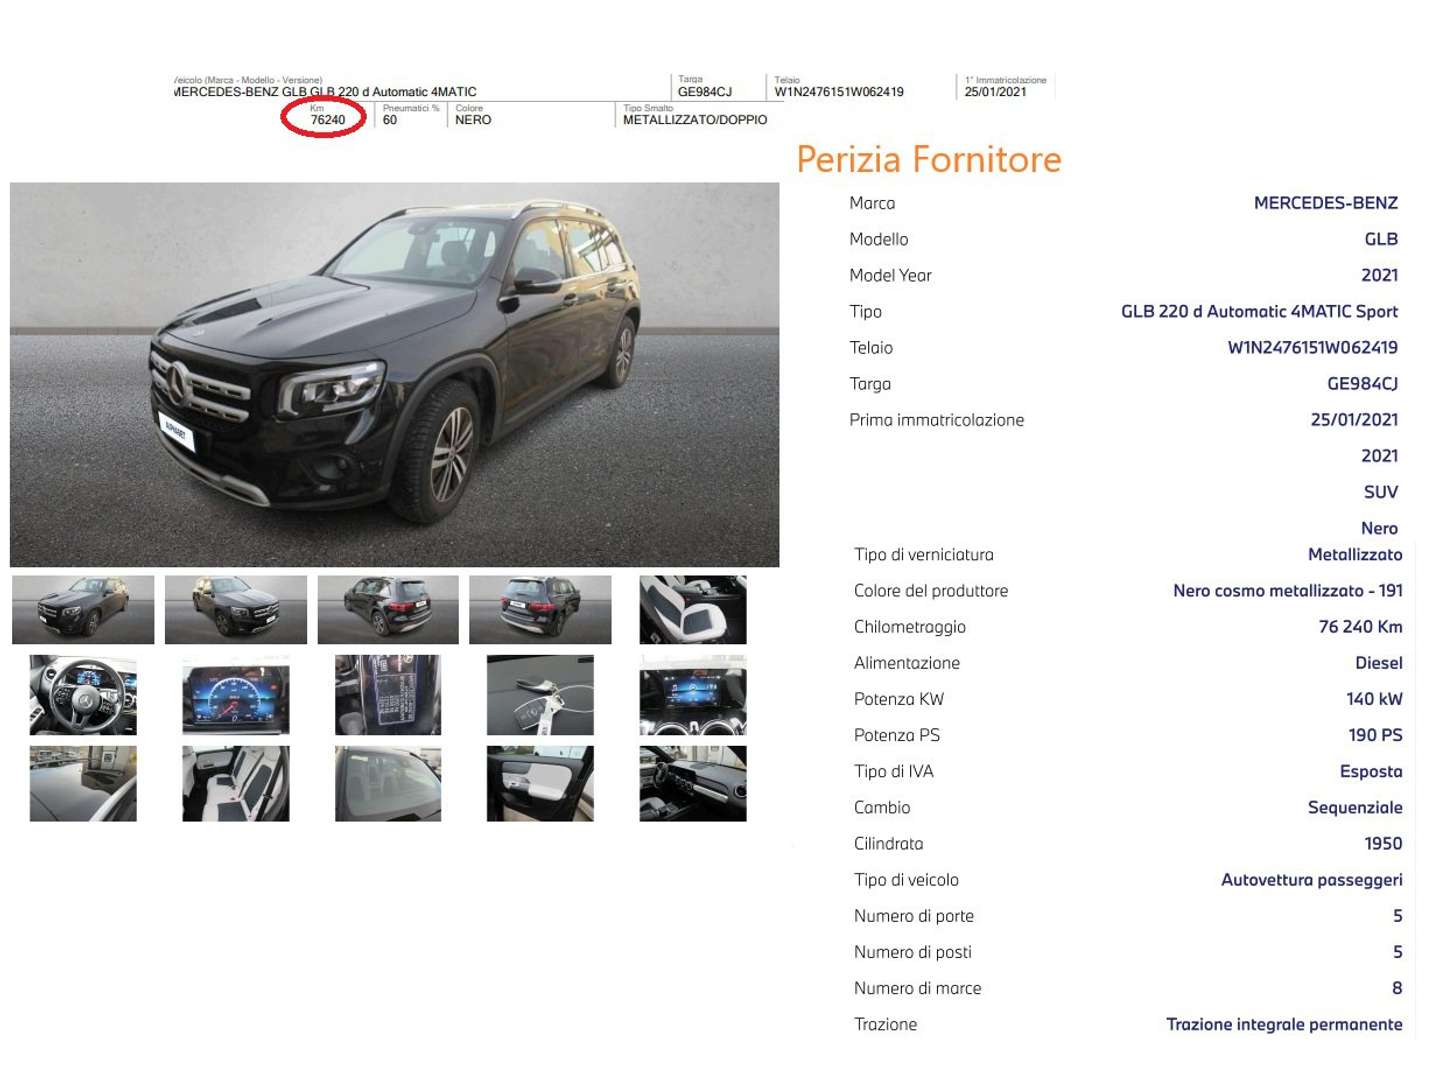The image size is (1453, 1080).
Task: Click the Marca value MERCEDES-BENZ
Action: click(1326, 203)
